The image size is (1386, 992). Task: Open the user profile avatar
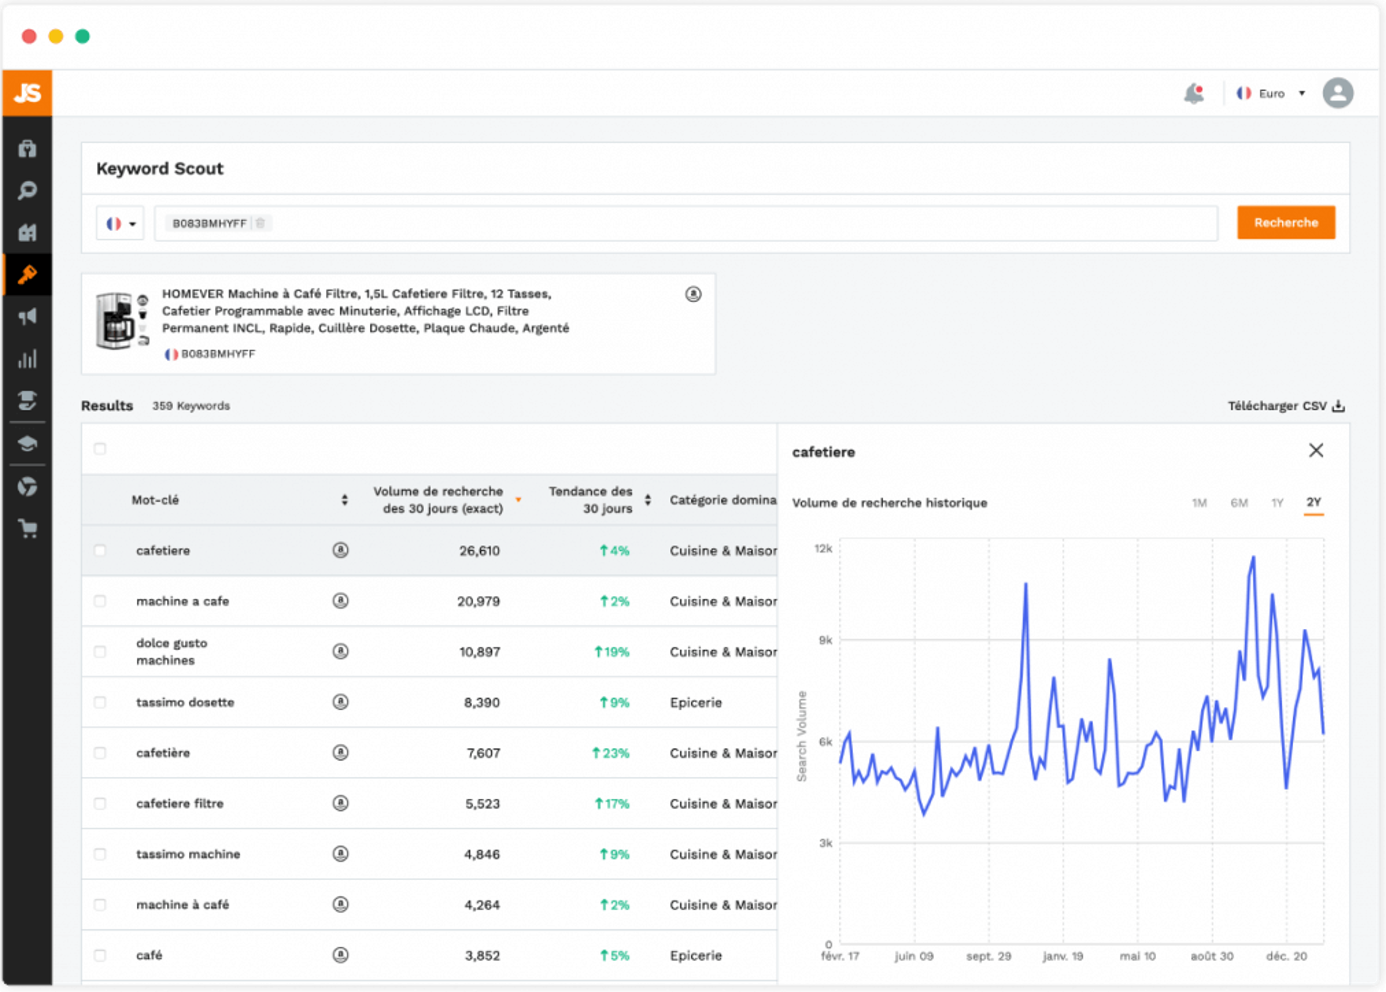point(1337,93)
